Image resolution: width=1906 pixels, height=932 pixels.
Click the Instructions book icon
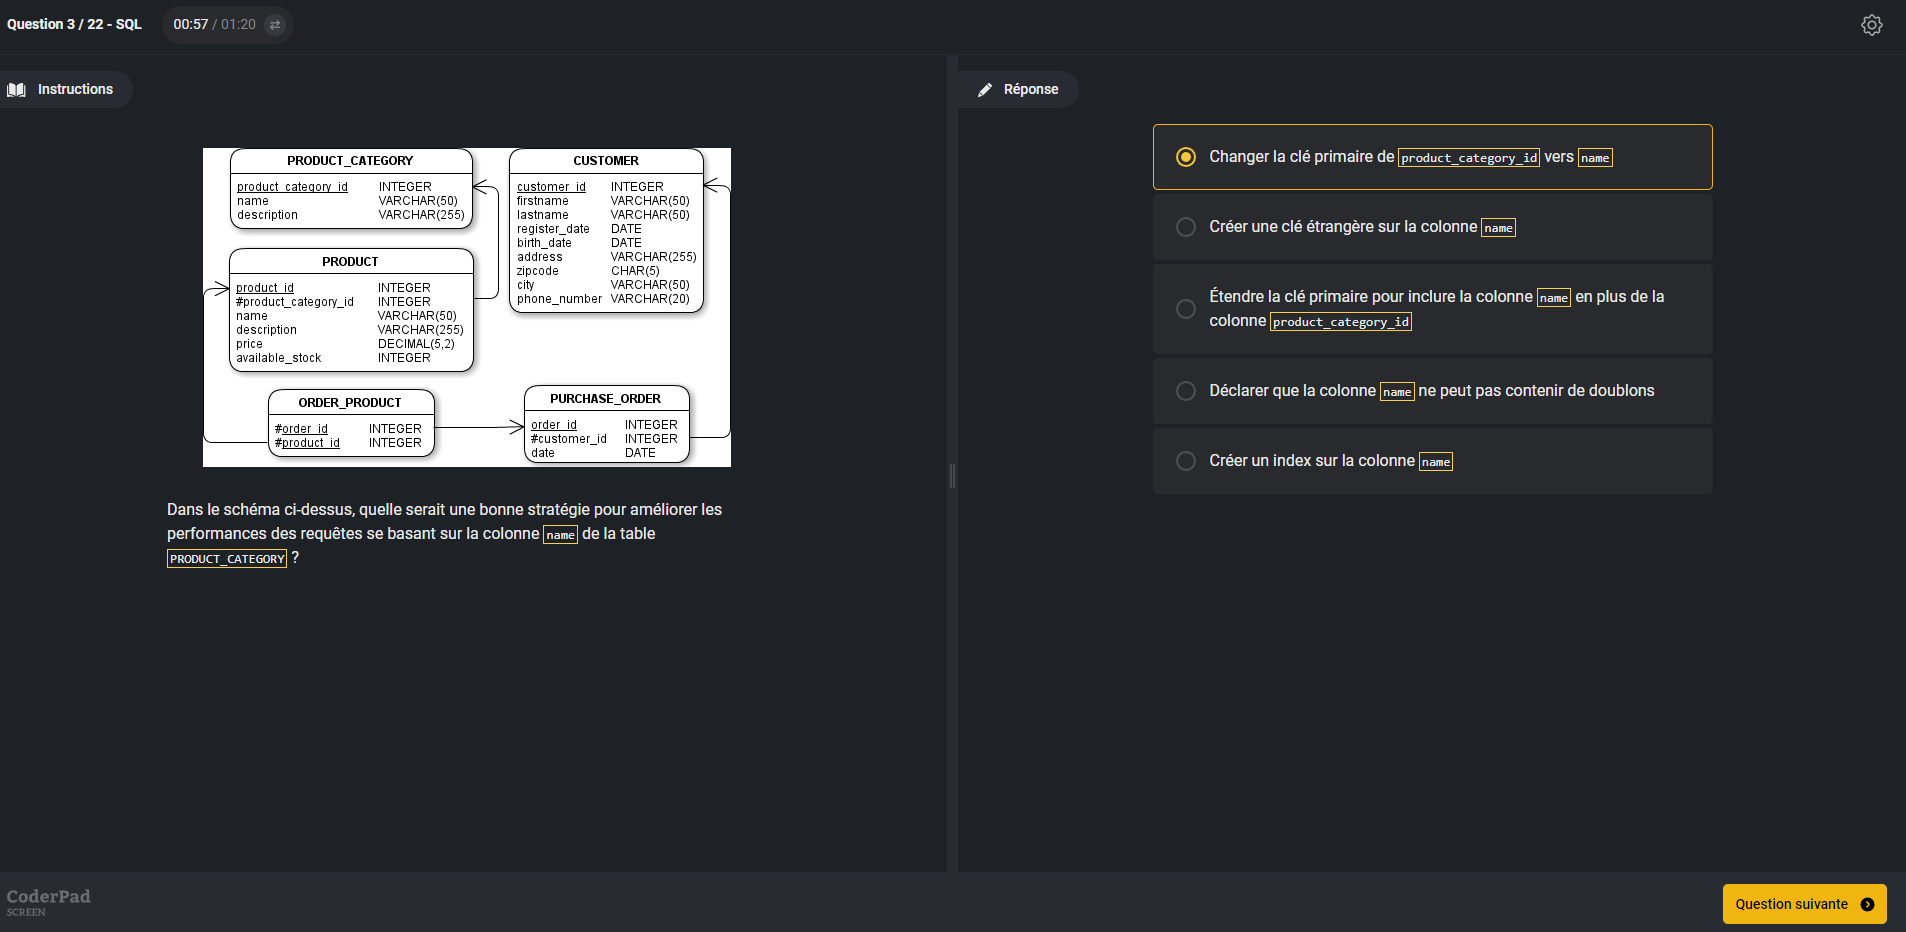pyautogui.click(x=17, y=90)
